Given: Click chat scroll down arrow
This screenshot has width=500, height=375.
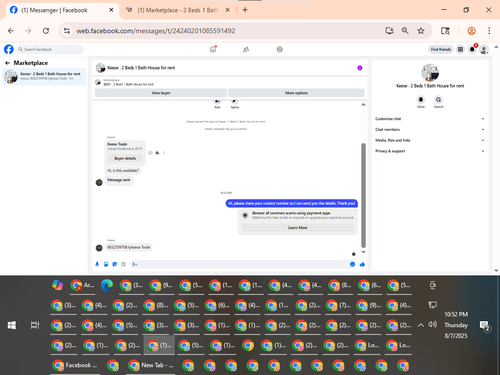Looking at the screenshot, I should (363, 252).
